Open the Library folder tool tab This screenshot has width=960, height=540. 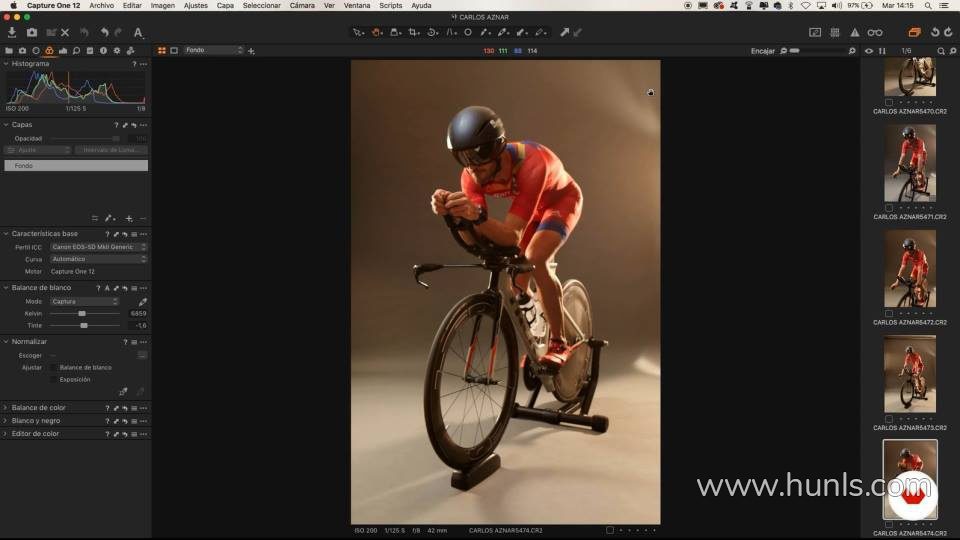coord(9,51)
